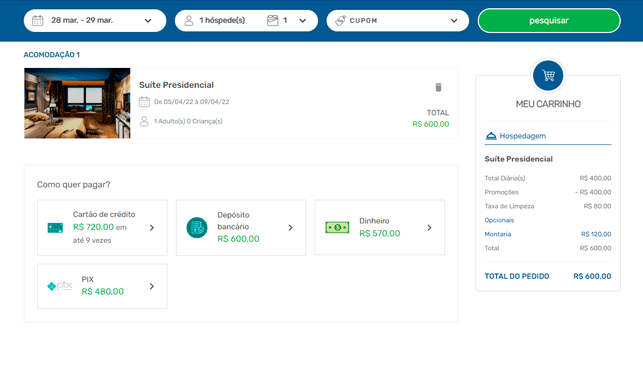Click the coupon tag icon
Screen dimensions: 643x374
[340, 21]
